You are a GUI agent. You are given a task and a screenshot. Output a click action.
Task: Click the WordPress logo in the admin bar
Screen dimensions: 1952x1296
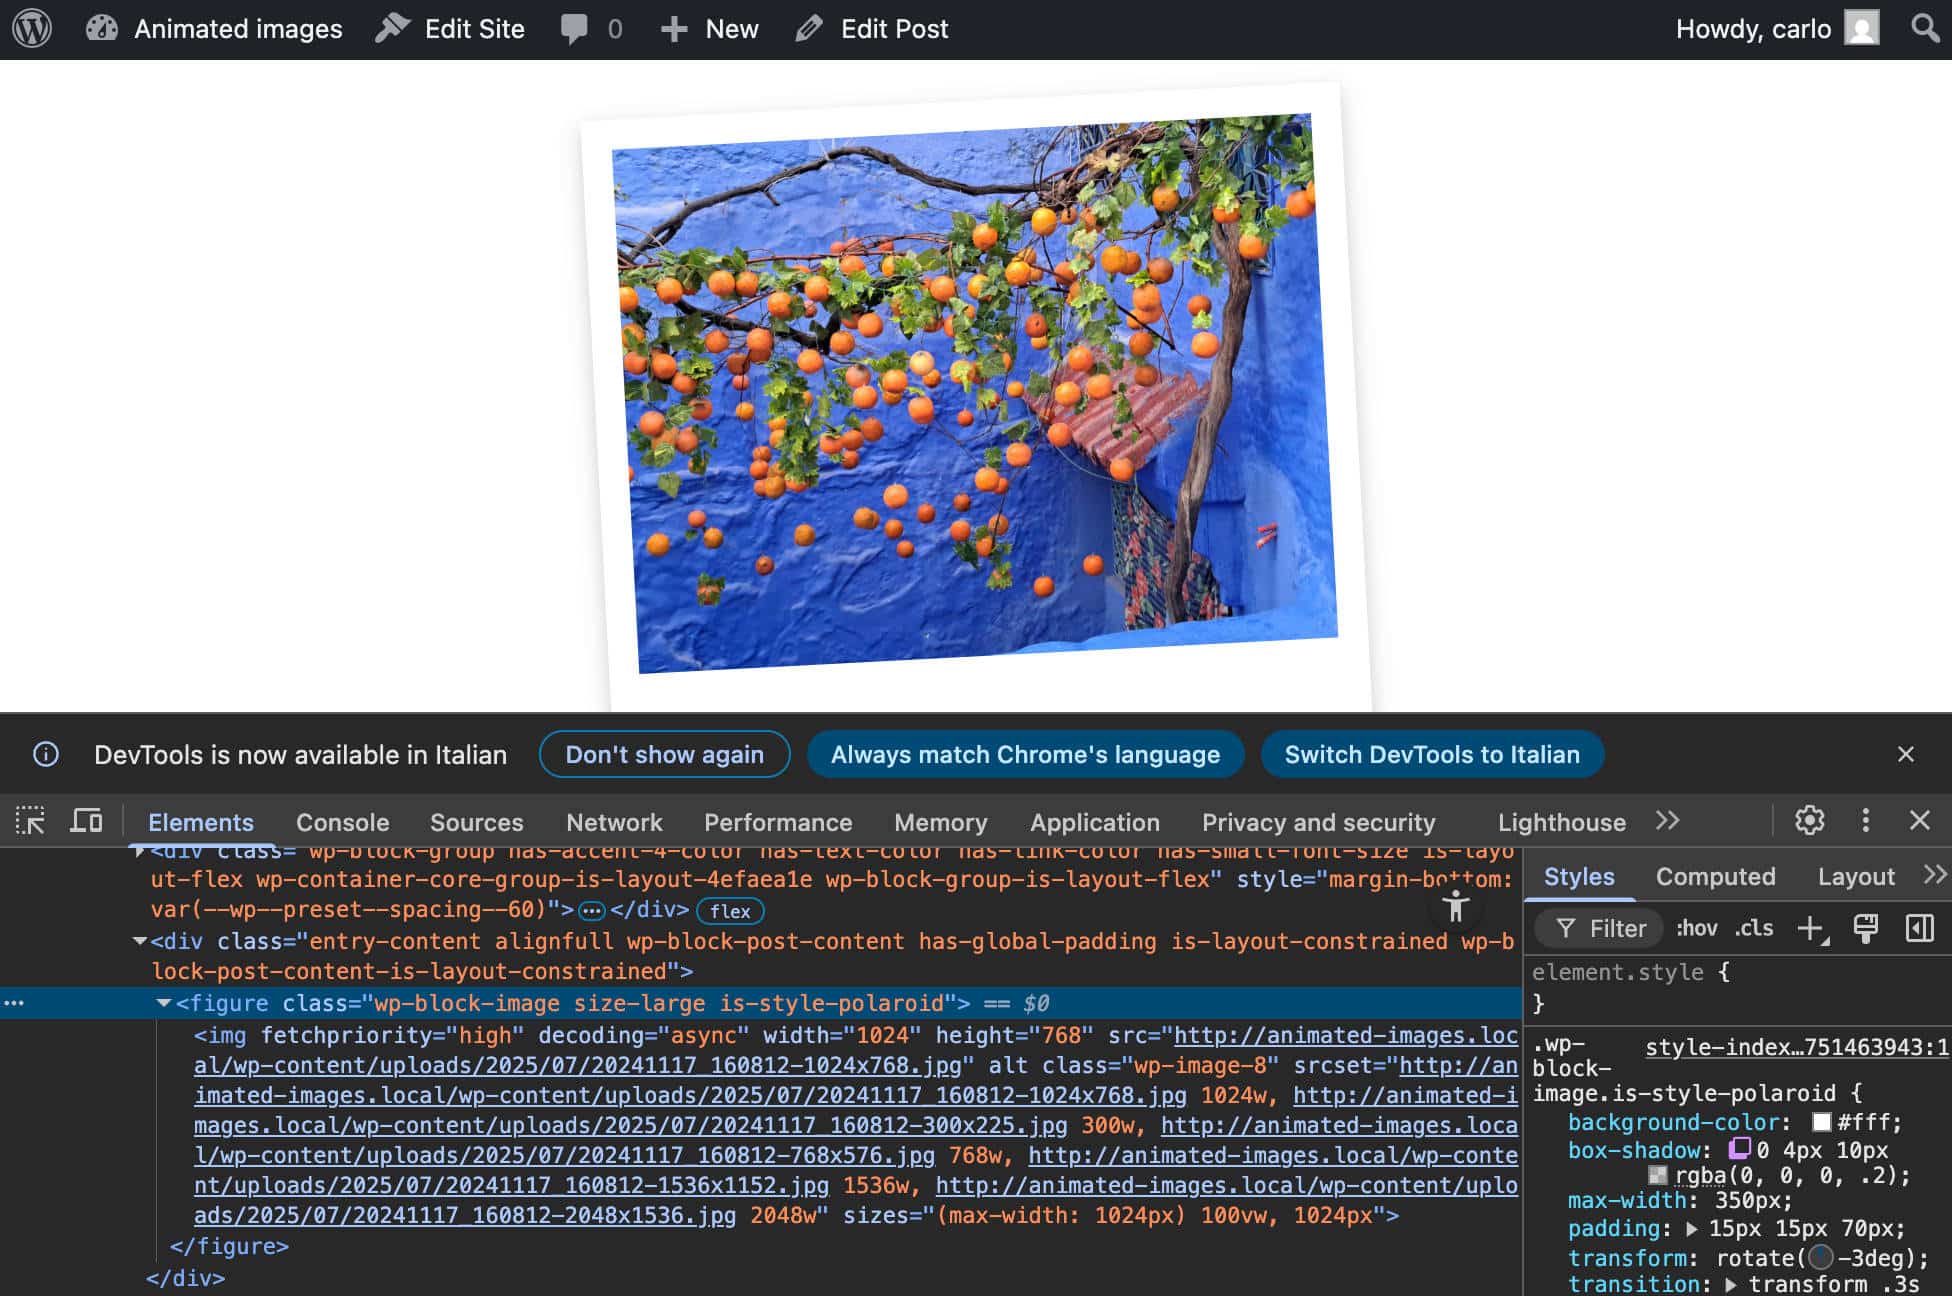(x=32, y=29)
